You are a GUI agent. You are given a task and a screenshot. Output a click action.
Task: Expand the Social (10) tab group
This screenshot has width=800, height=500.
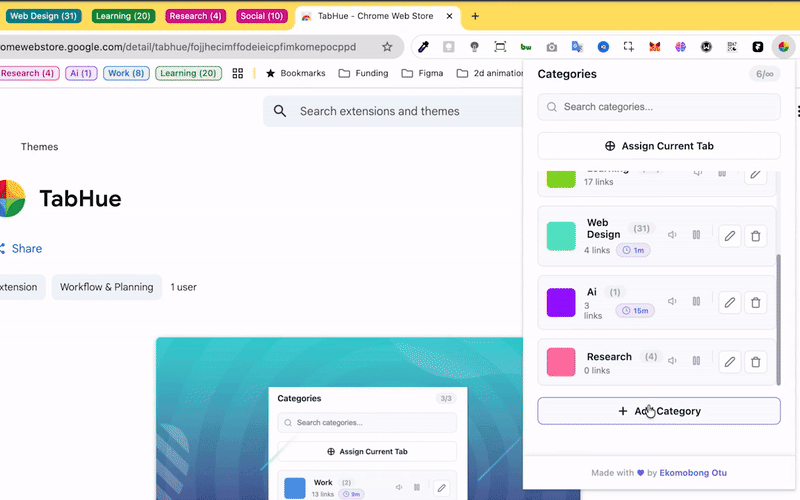click(262, 16)
